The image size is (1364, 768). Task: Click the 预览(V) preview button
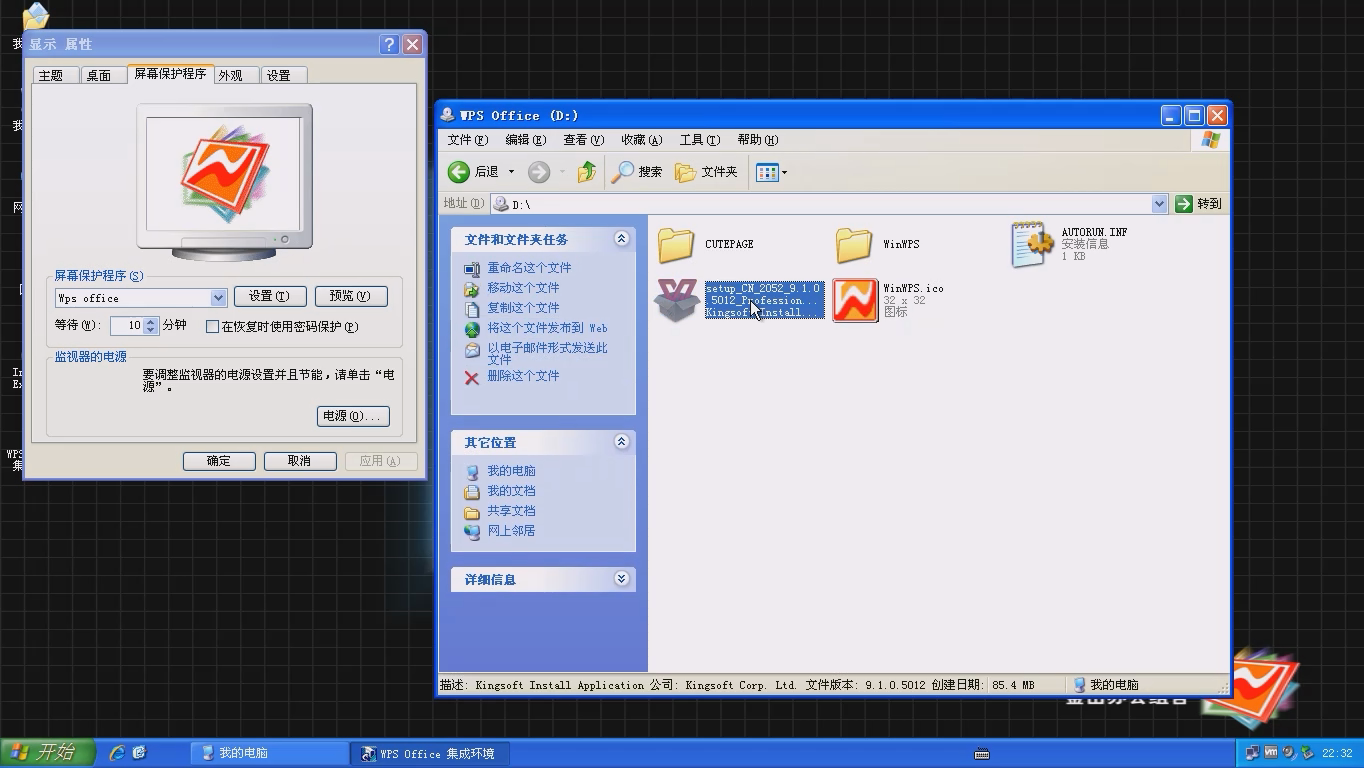point(351,296)
